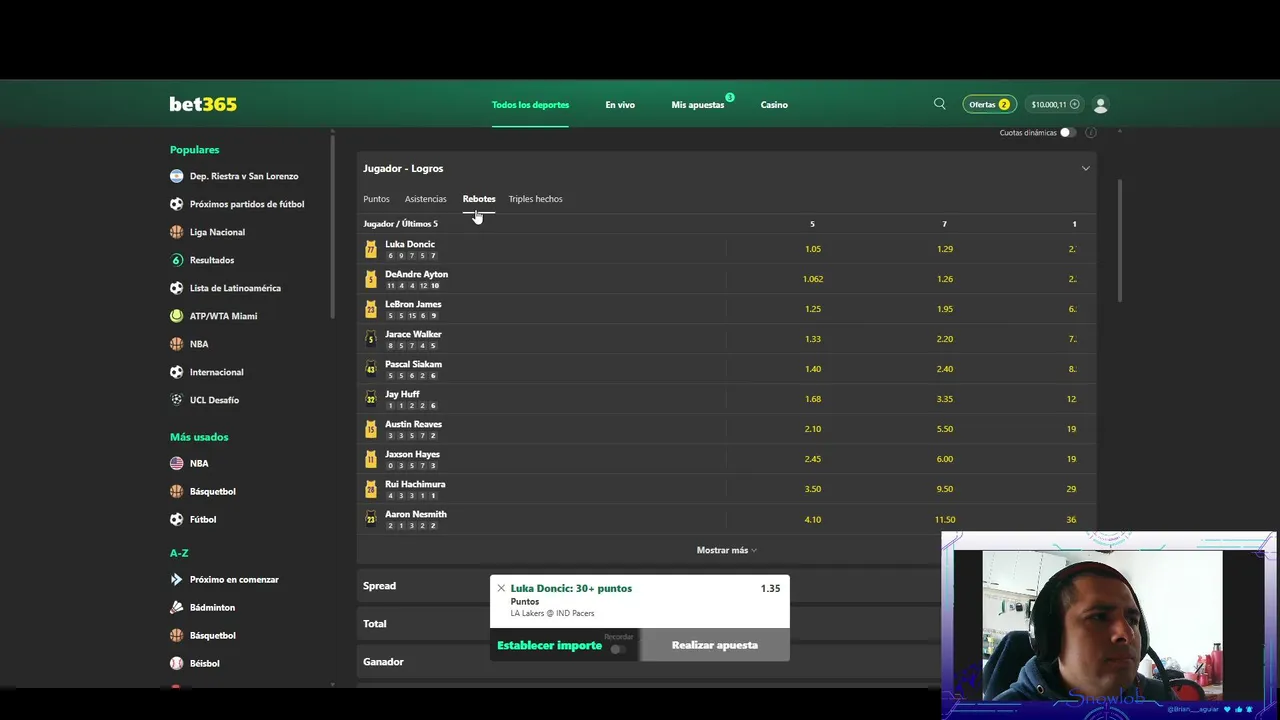Select Jarace Walker 2.20 odds
This screenshot has width=1280, height=720.
tap(945, 339)
